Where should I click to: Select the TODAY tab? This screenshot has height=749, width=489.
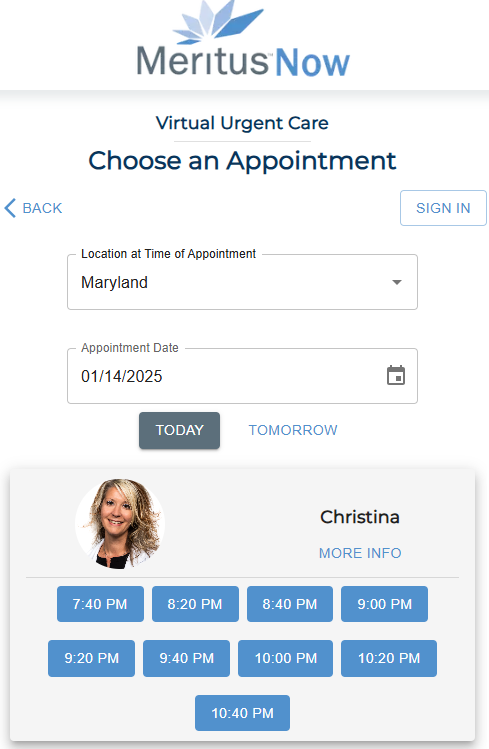[x=180, y=430]
